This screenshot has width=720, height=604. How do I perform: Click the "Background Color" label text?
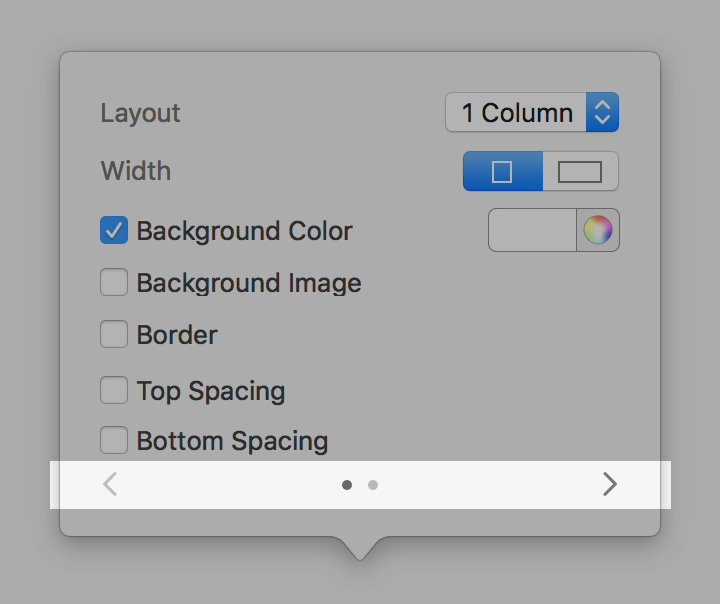click(x=245, y=231)
